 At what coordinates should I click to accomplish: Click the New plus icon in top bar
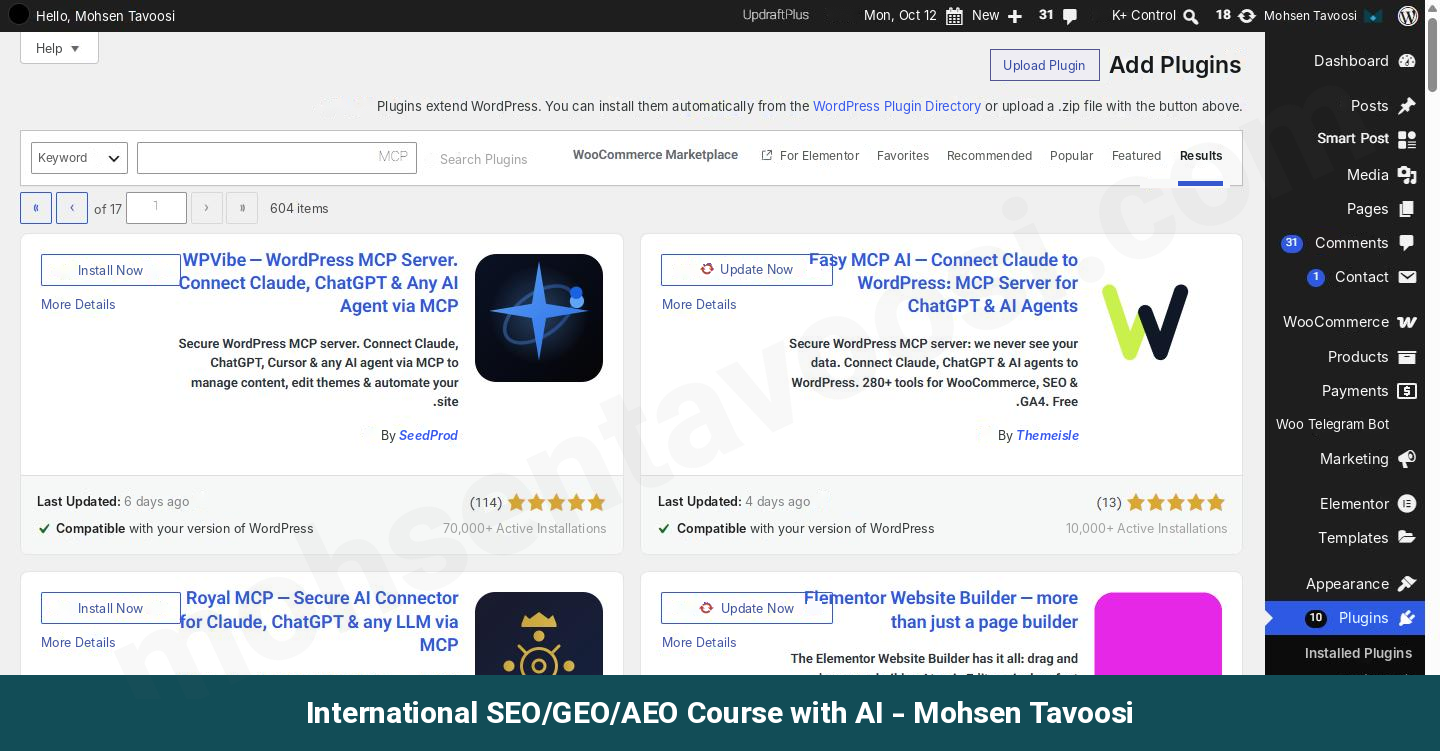coord(1015,16)
